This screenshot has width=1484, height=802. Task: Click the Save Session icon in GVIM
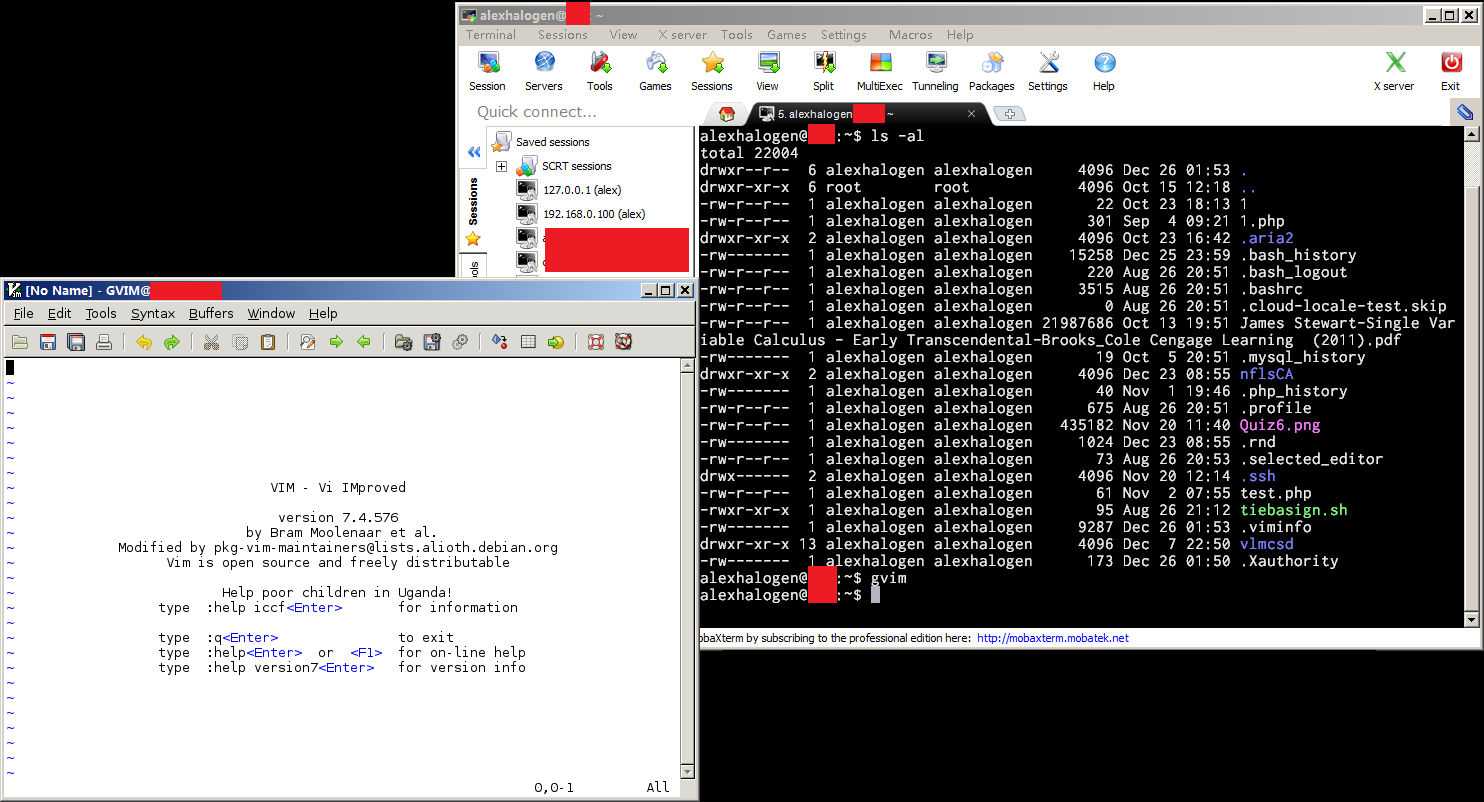432,342
